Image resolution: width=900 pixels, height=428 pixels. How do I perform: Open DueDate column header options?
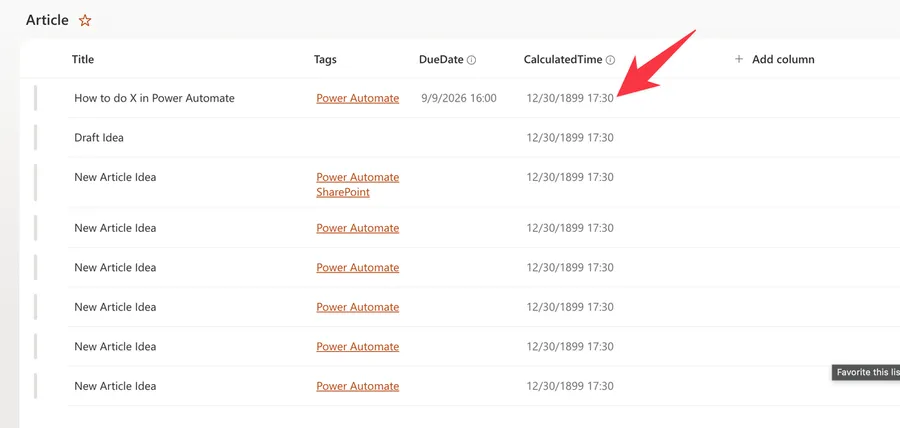pos(441,59)
